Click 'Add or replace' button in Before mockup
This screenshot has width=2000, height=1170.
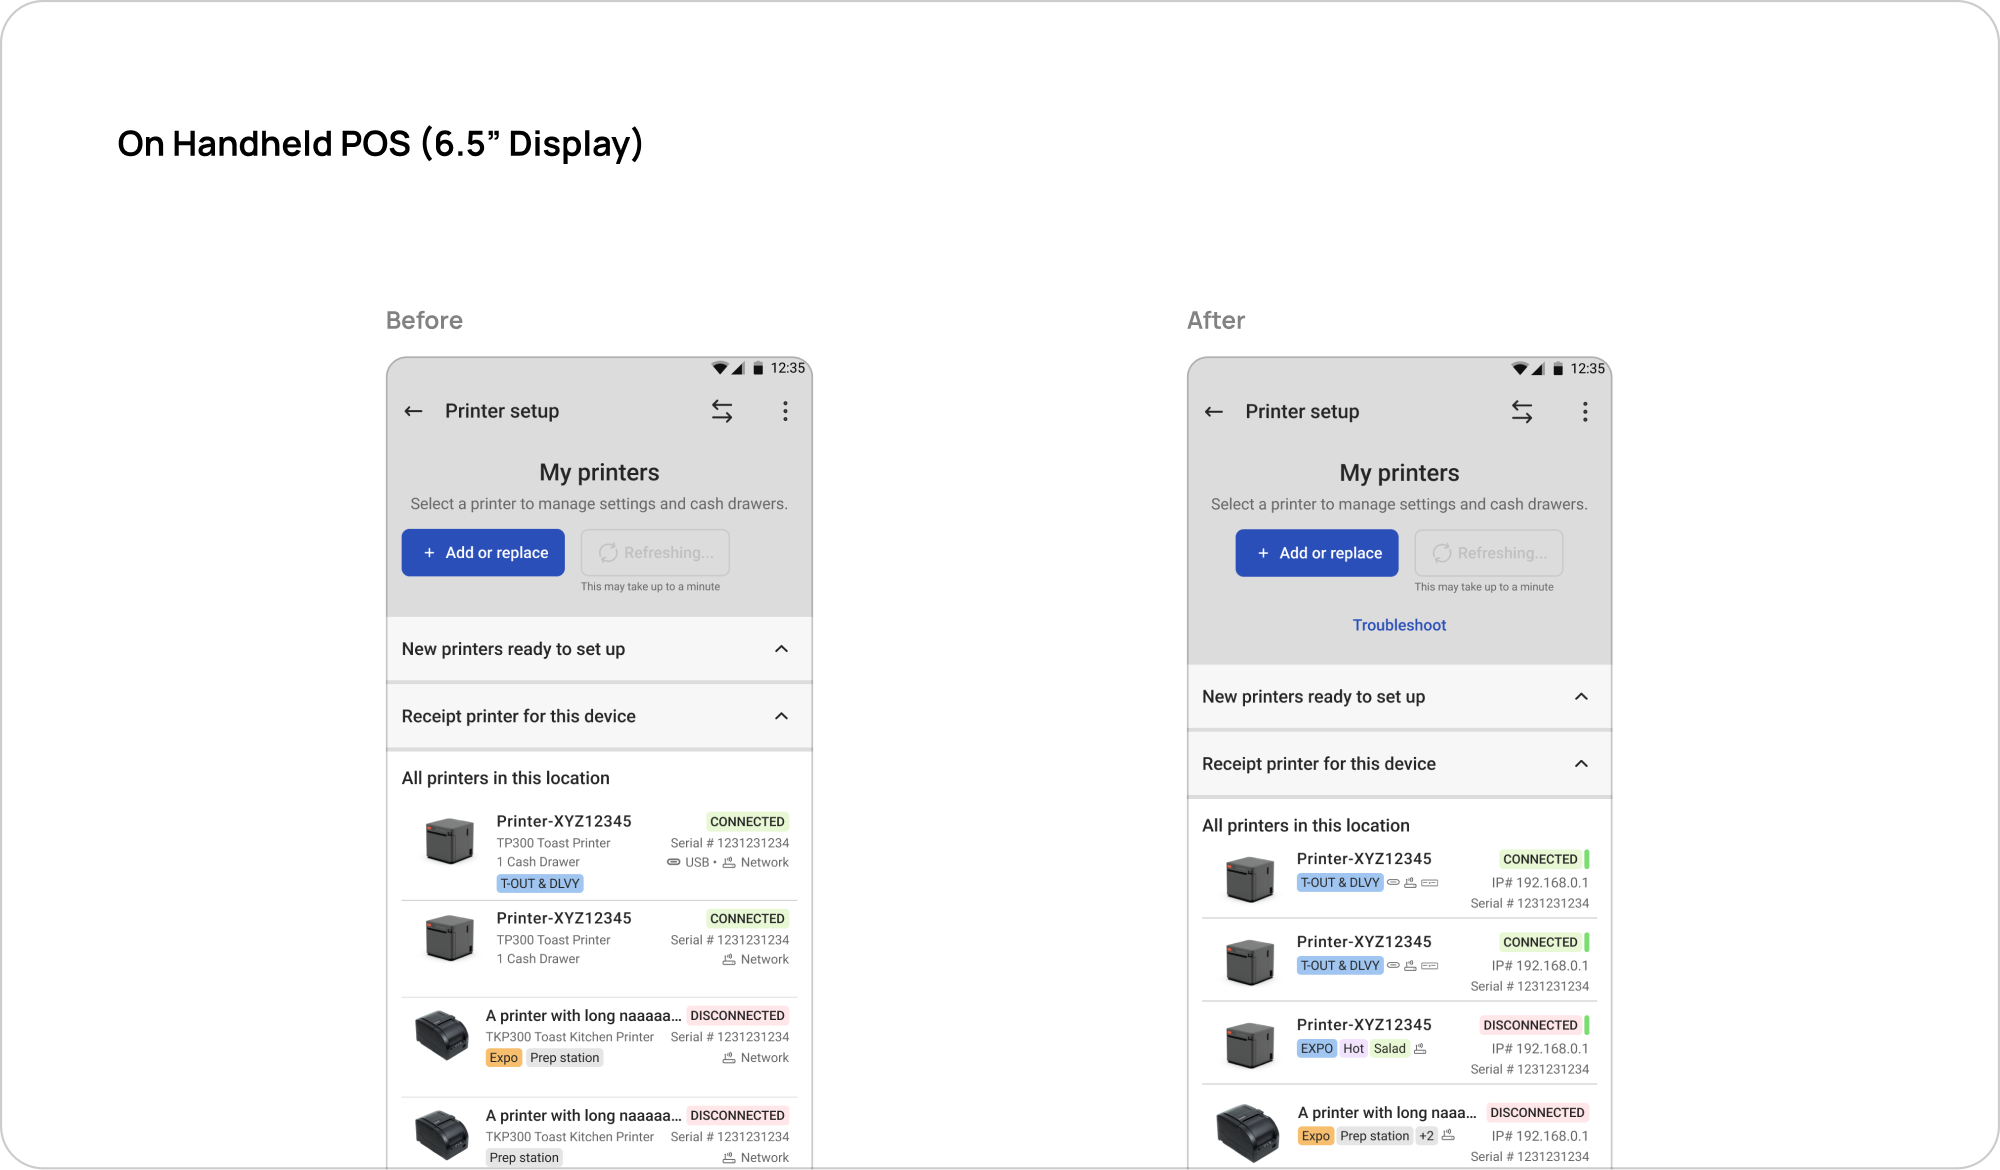[483, 553]
